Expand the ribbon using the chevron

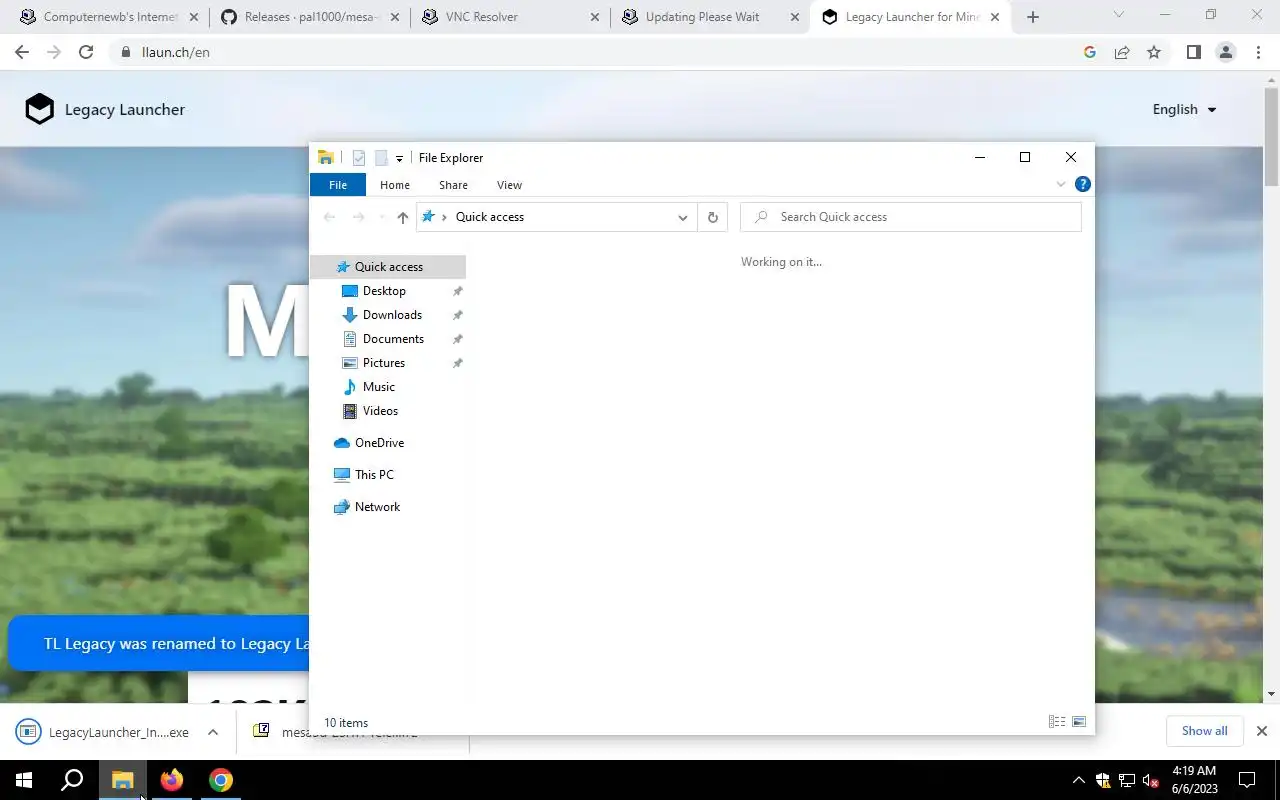coord(1061,184)
